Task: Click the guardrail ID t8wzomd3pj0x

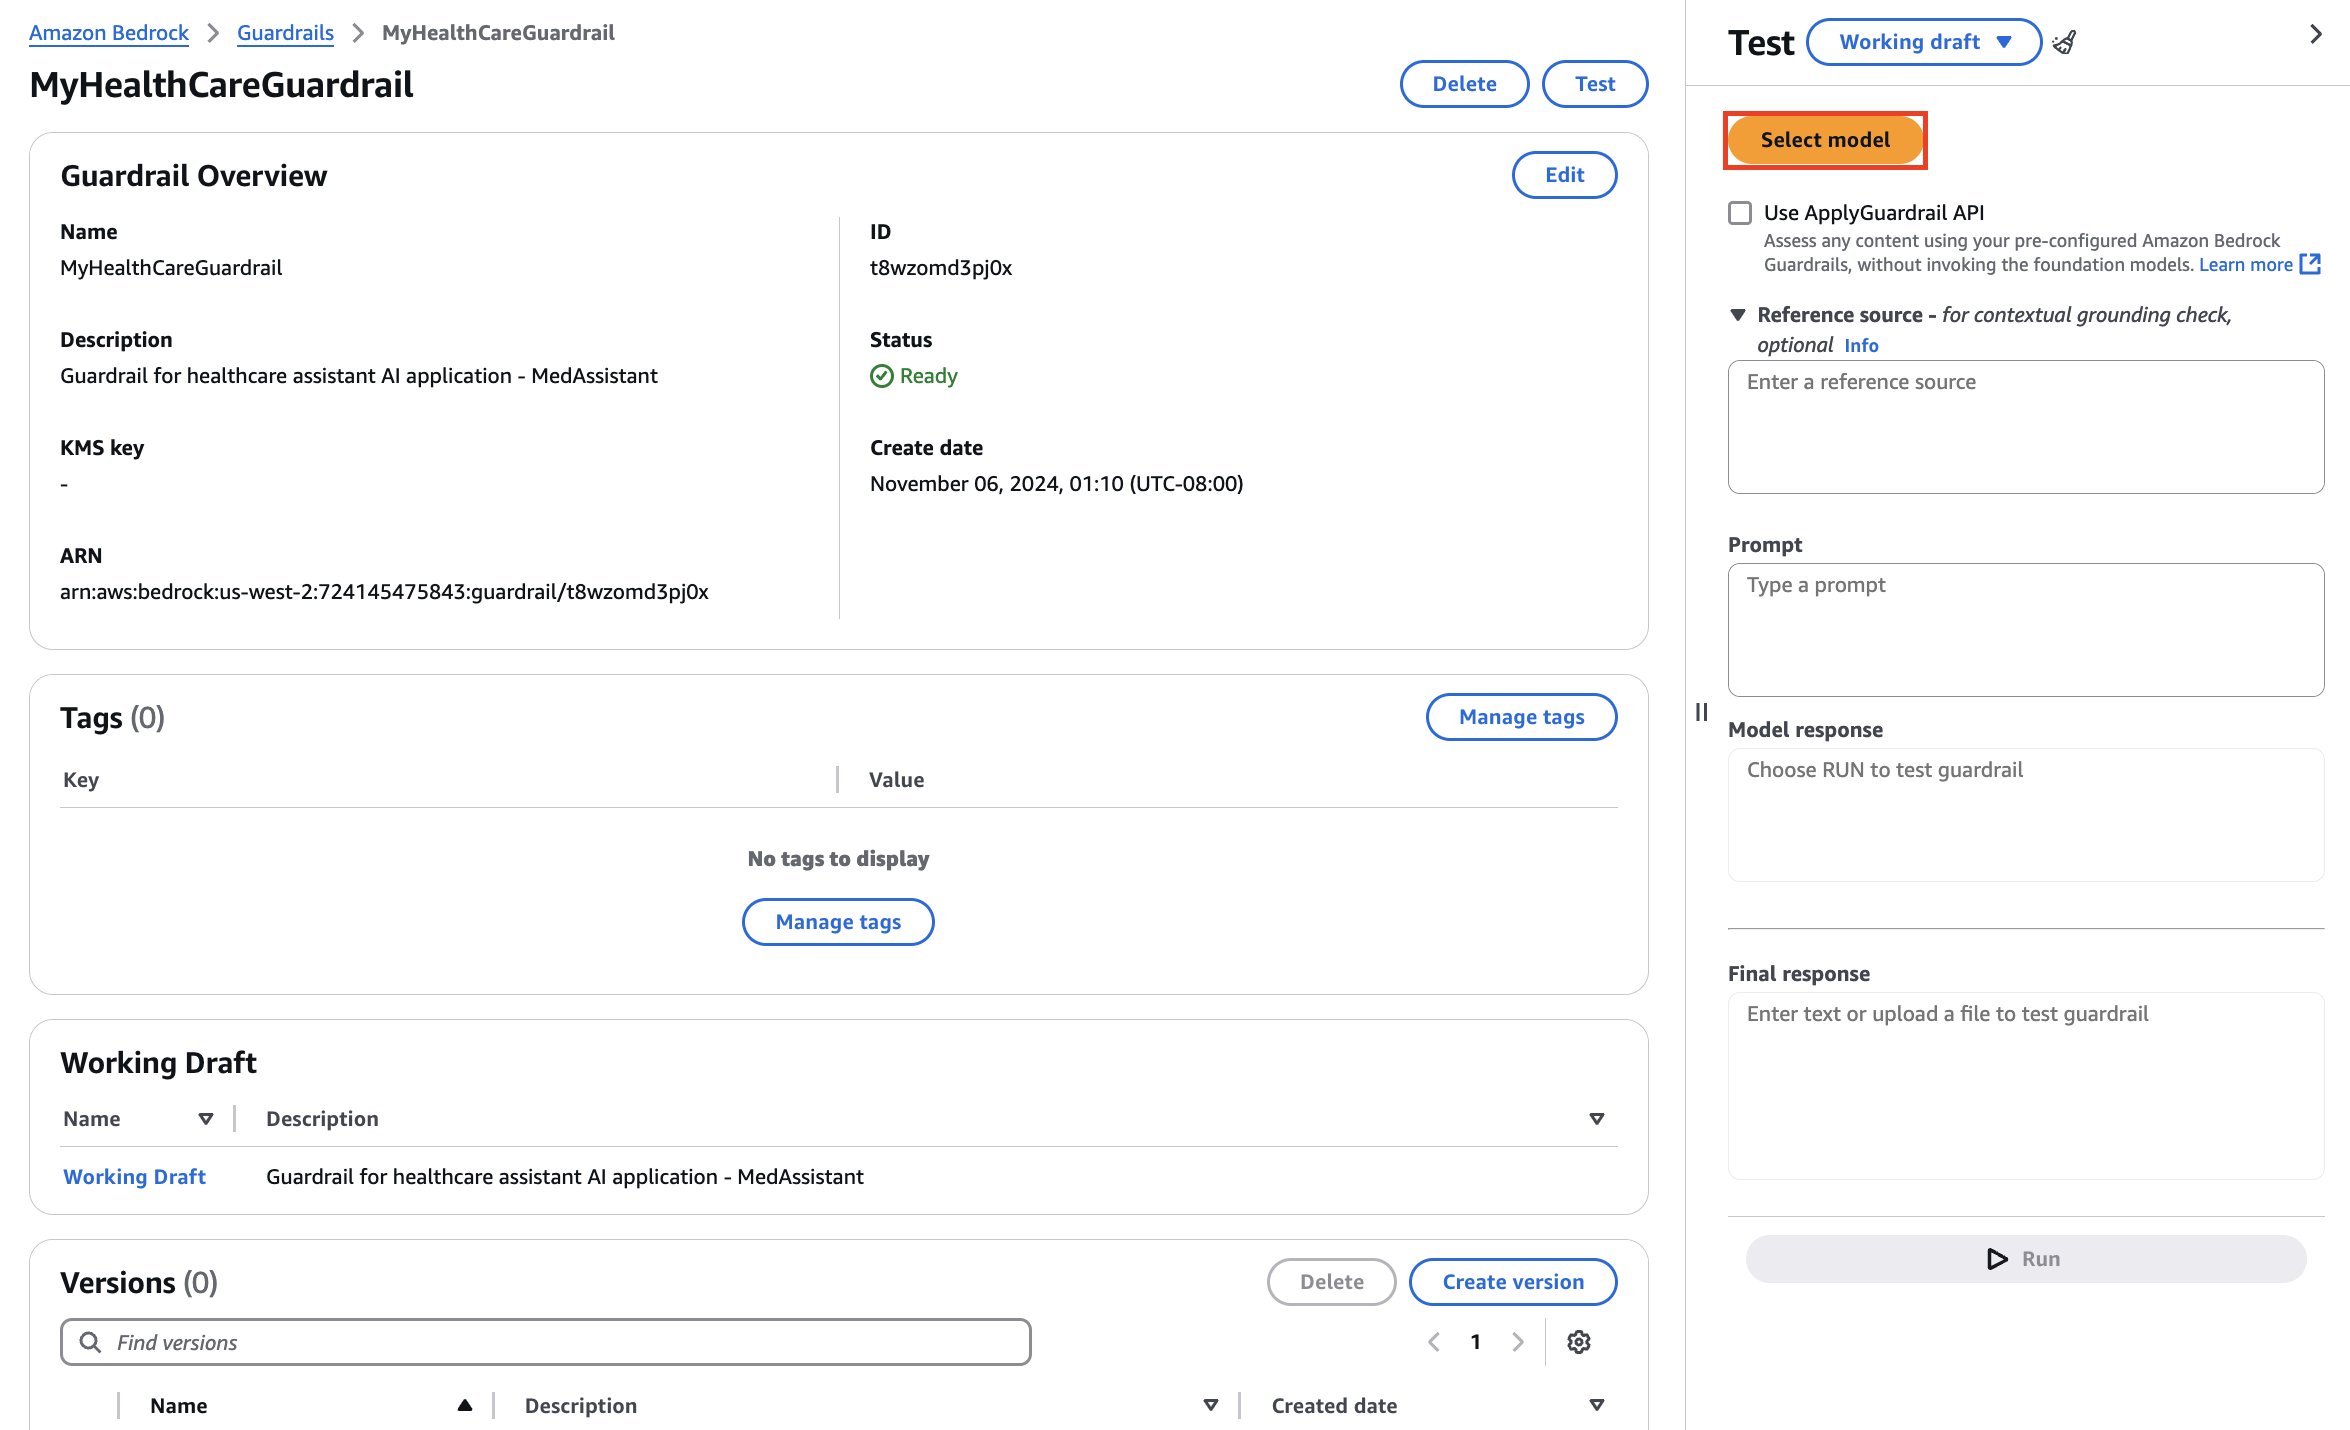Action: coord(941,268)
